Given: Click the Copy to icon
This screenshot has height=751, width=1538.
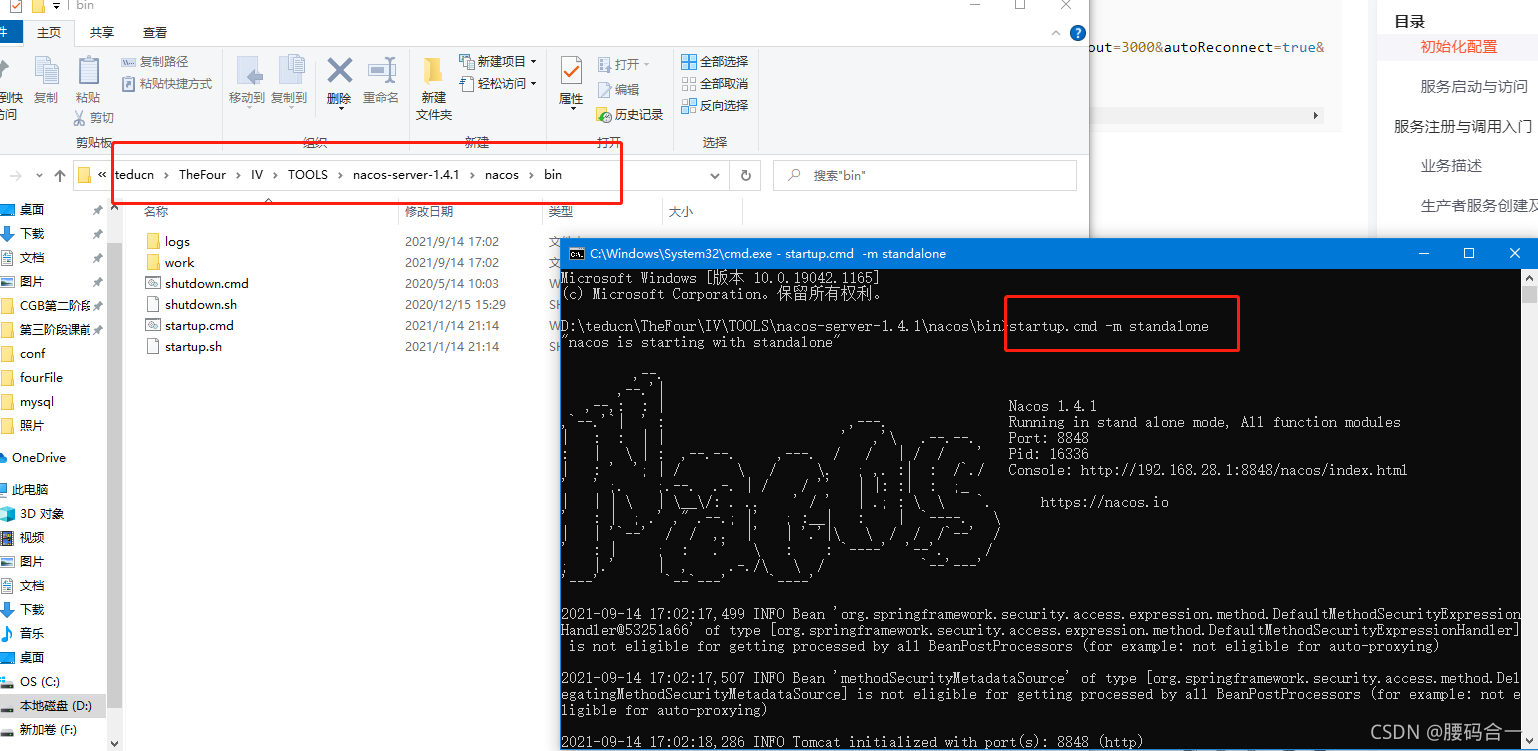Looking at the screenshot, I should [x=289, y=79].
